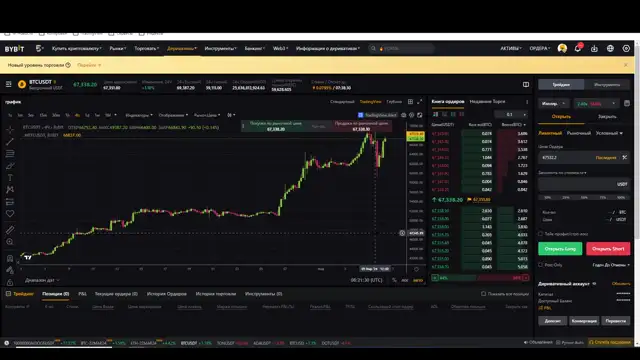
Task: Switch to the Depth chart view
Action: 394,102
